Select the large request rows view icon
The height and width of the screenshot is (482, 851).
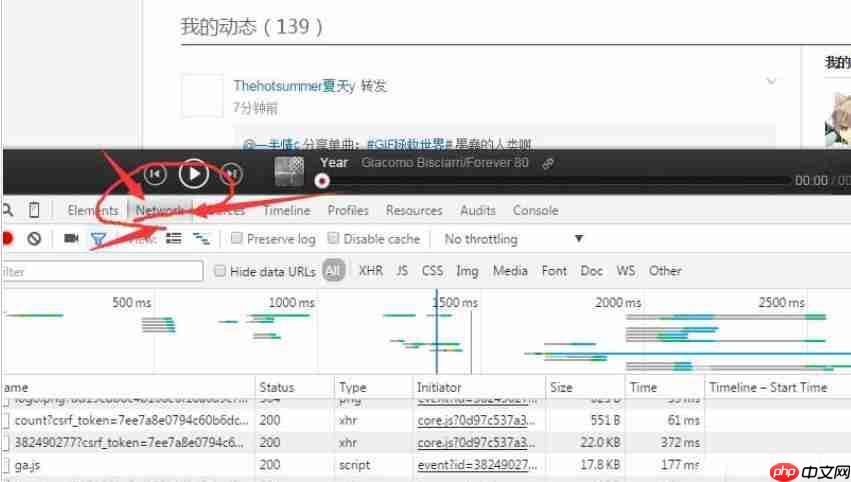pyautogui.click(x=173, y=239)
